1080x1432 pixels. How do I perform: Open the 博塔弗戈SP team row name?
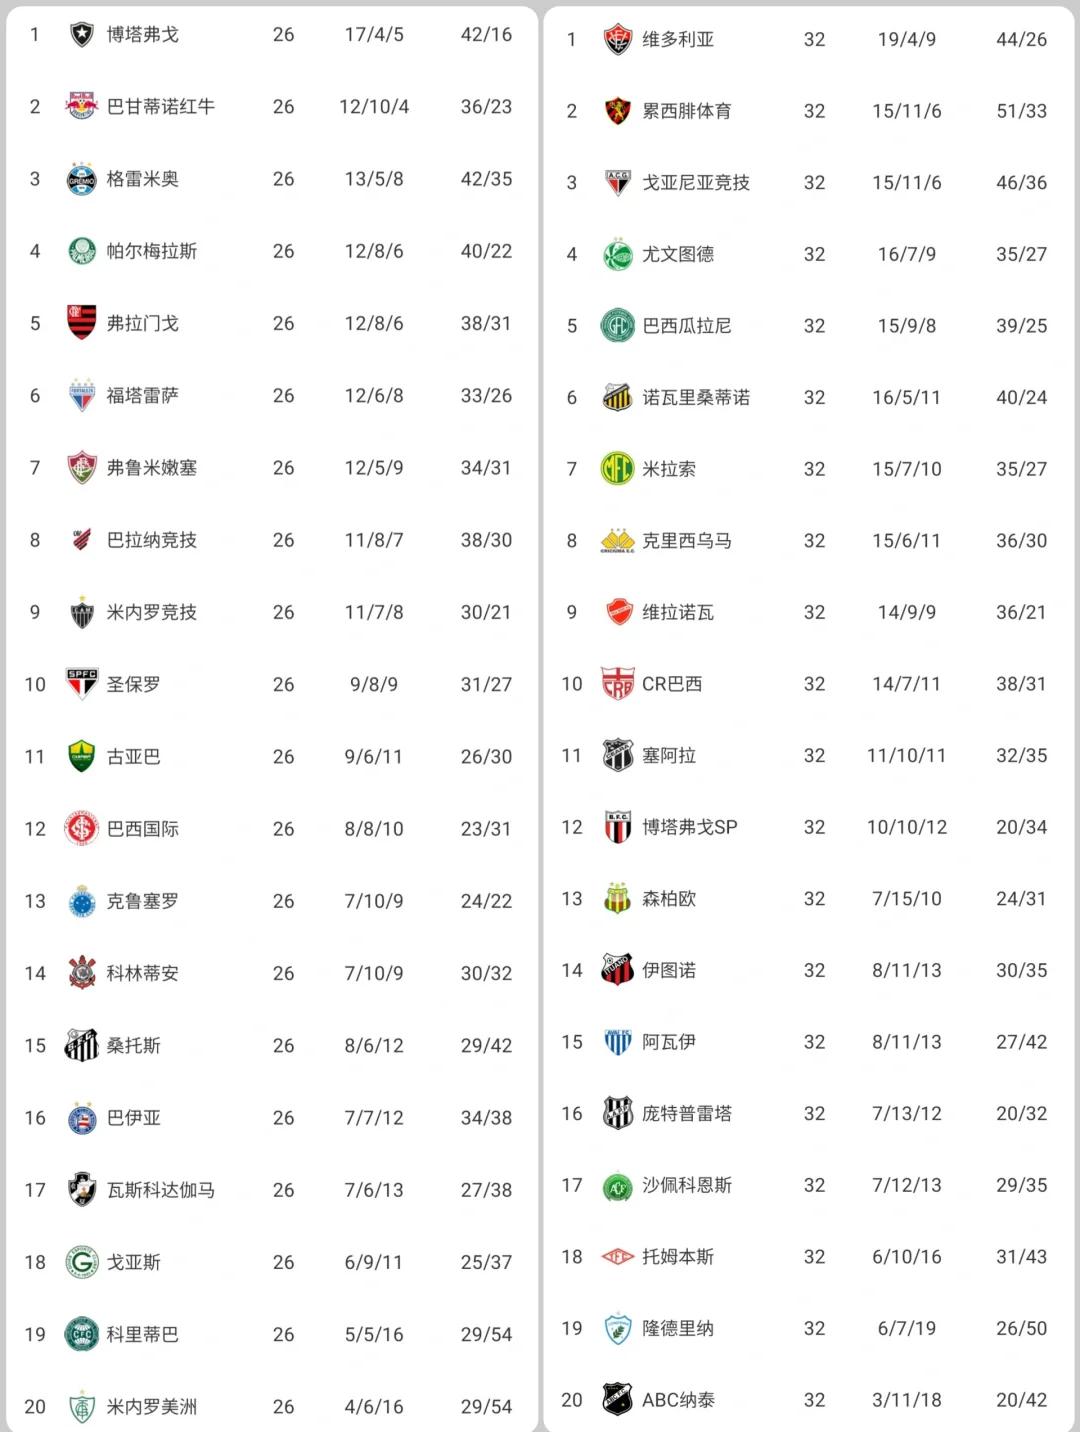click(x=690, y=827)
